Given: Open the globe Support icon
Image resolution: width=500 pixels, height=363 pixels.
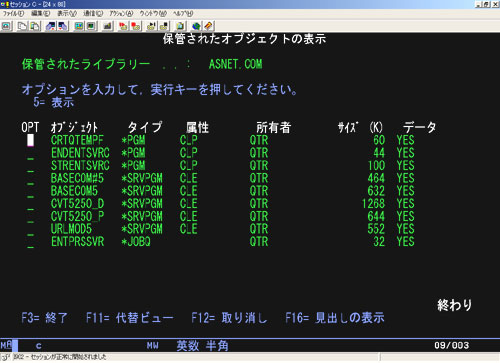Looking at the screenshot, I should click(x=196, y=26).
